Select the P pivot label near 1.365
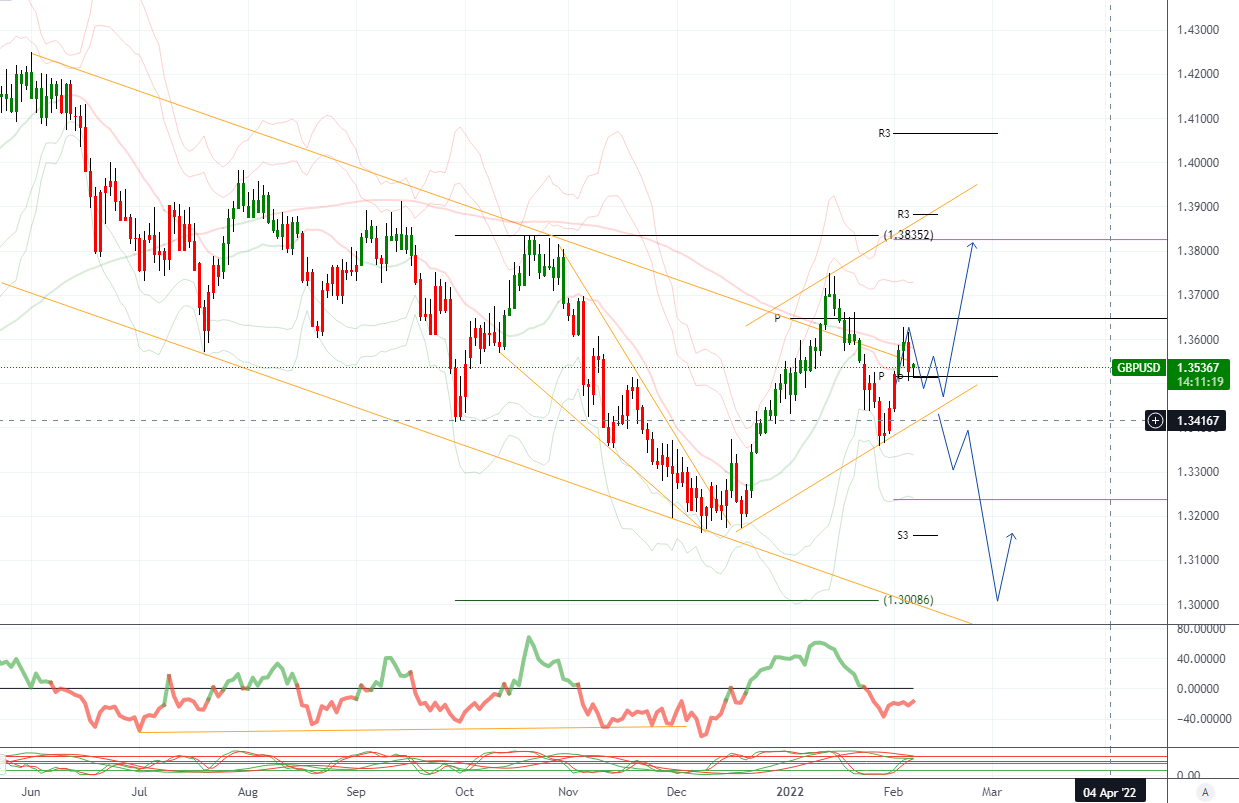 776,318
